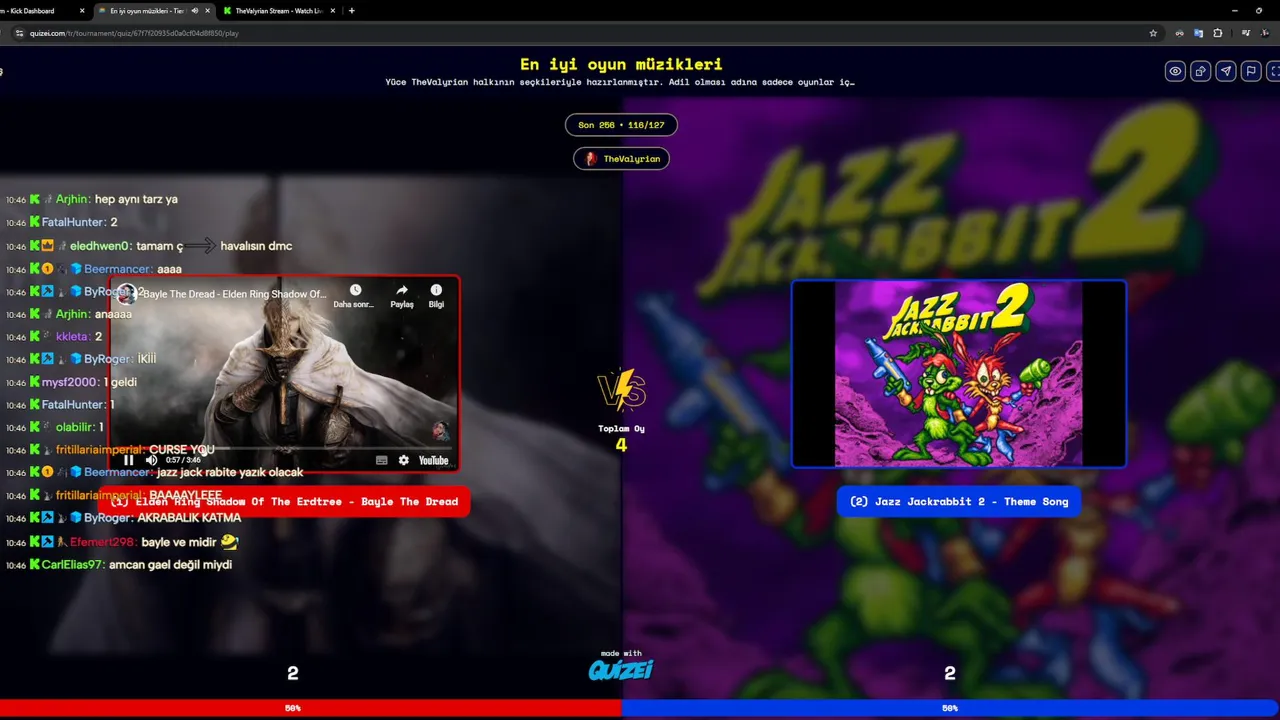Click the TheValyrian creator badge
Image resolution: width=1280 pixels, height=720 pixels.
pyautogui.click(x=621, y=159)
